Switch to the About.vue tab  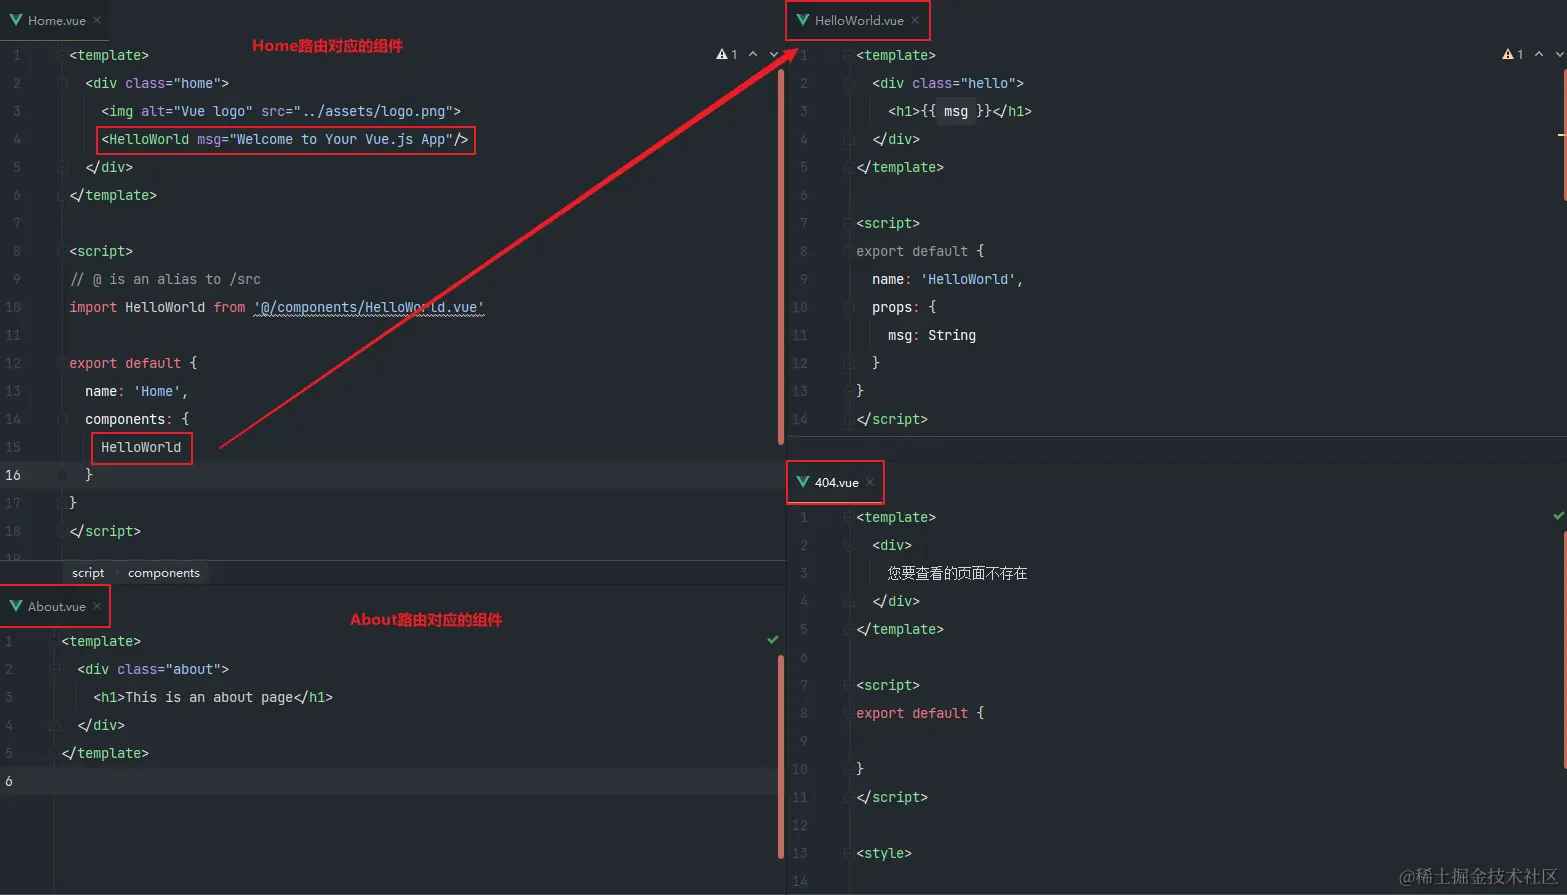point(56,606)
